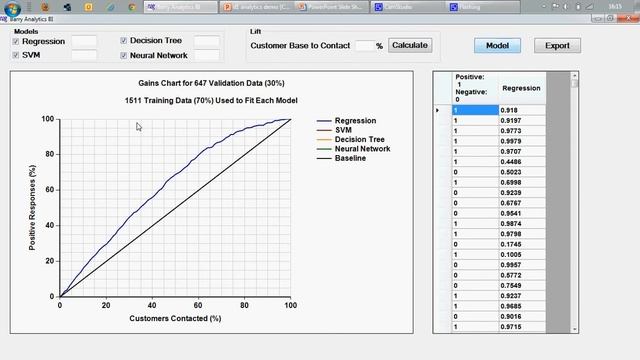Click the input box beside Decision Tree
Viewport: 640px width, 360px height.
point(207,40)
